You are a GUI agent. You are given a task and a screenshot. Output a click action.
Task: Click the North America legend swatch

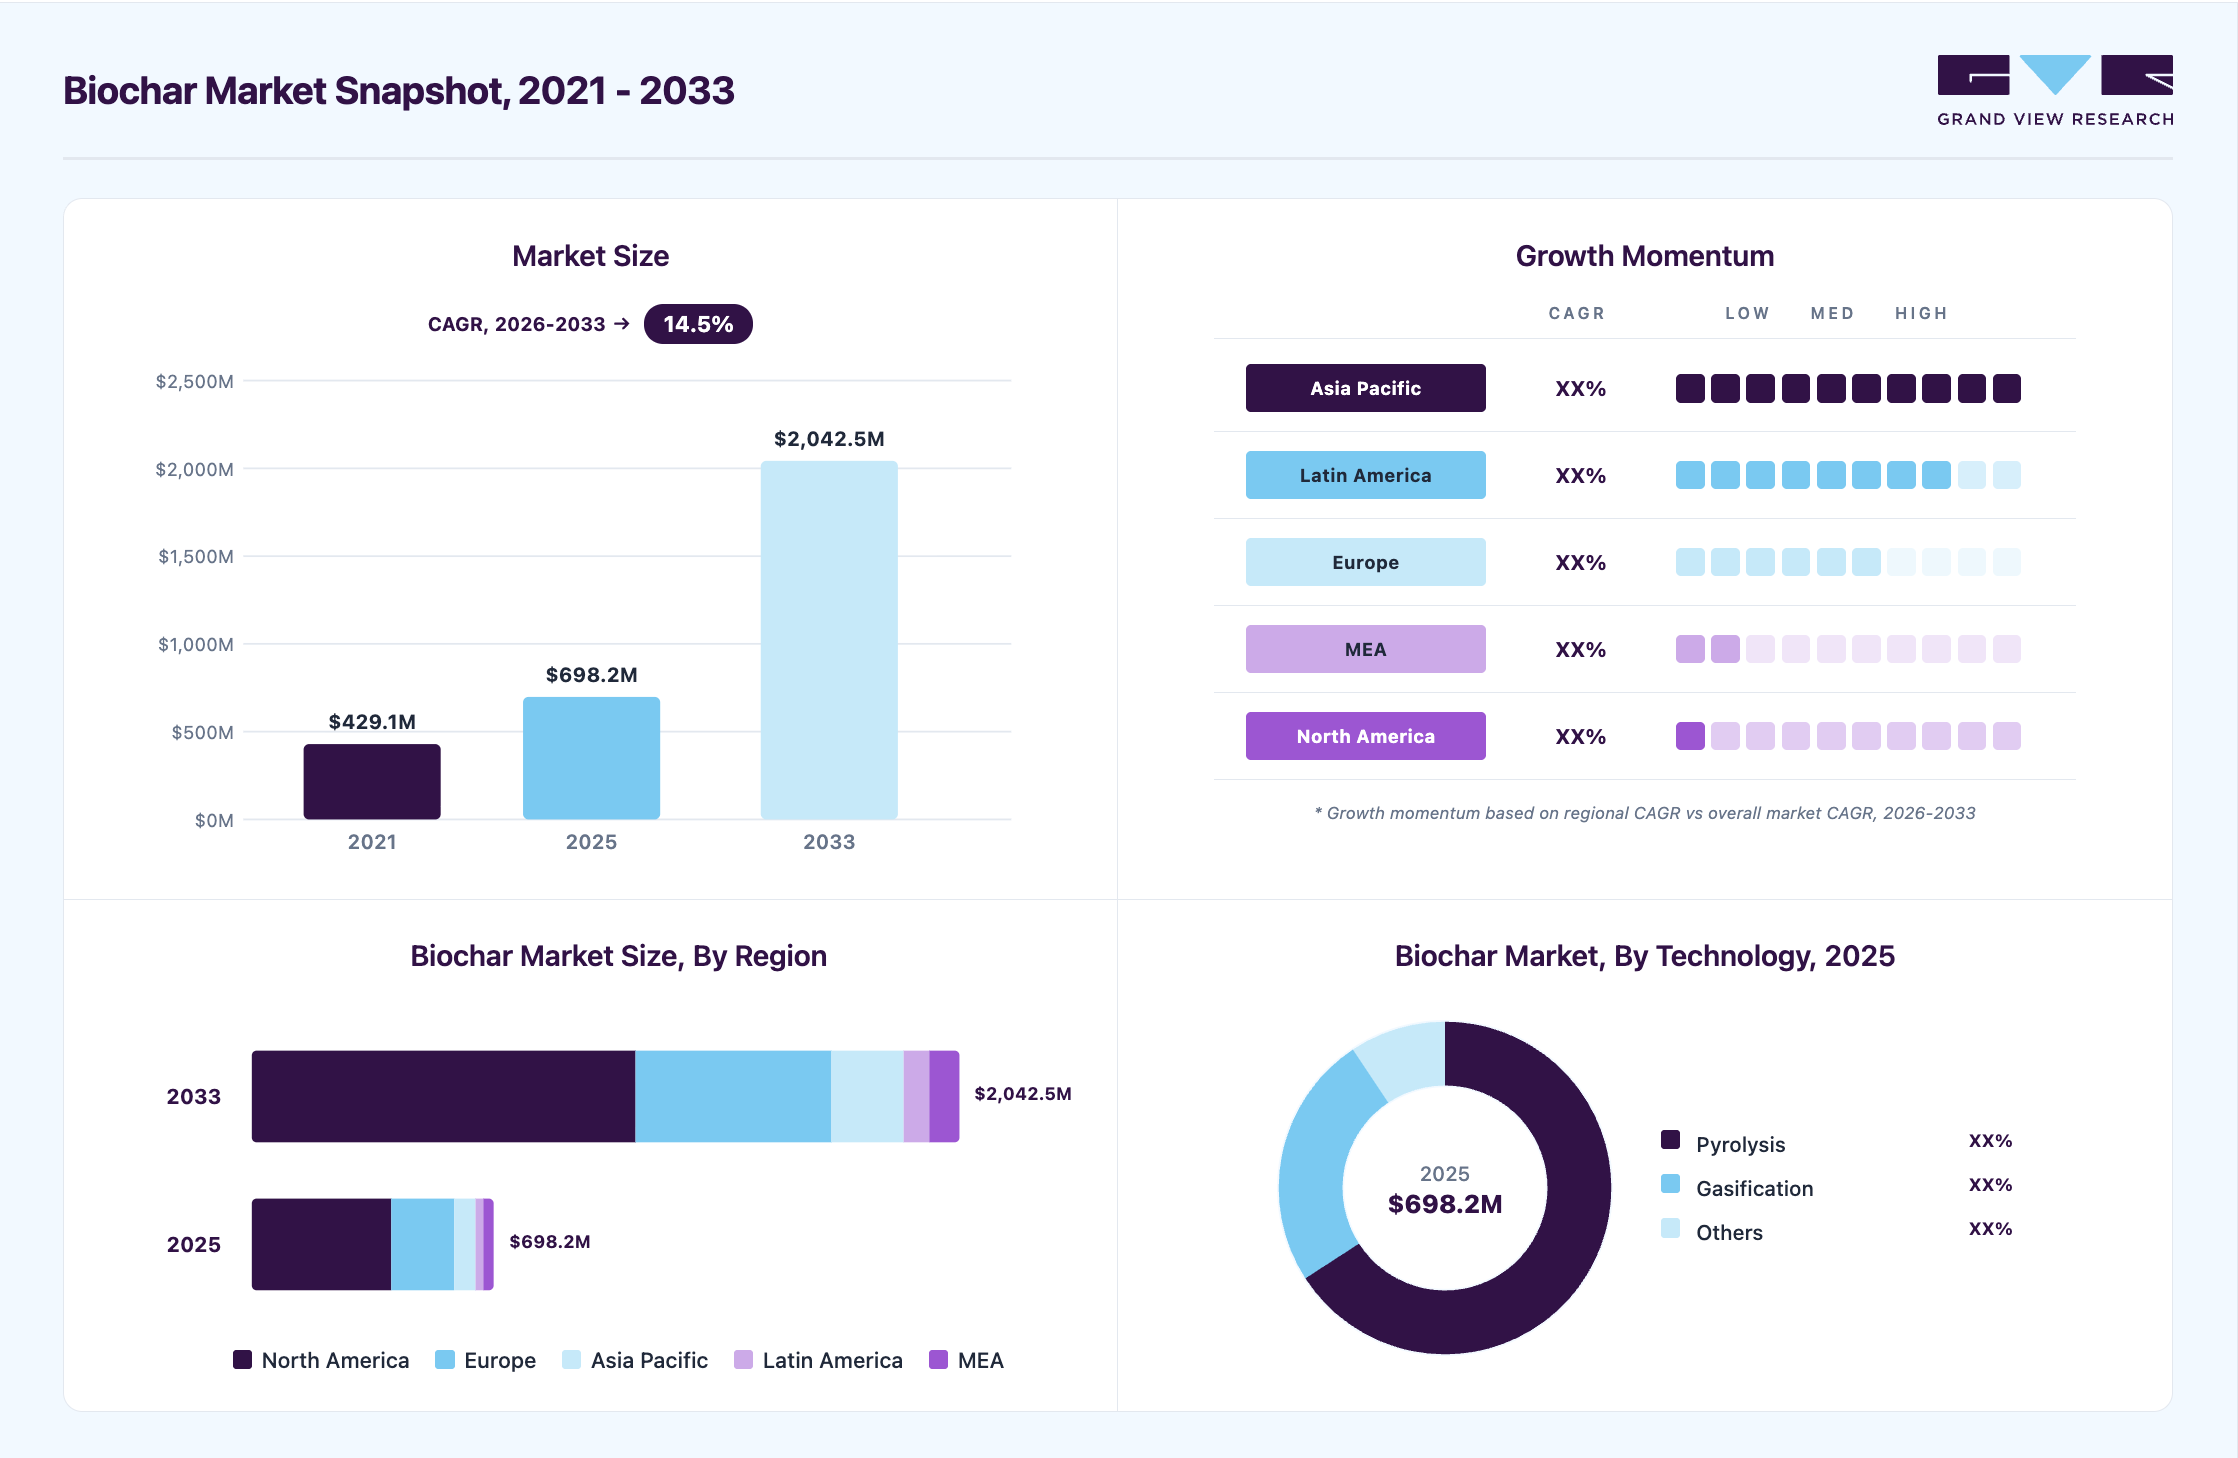click(242, 1359)
